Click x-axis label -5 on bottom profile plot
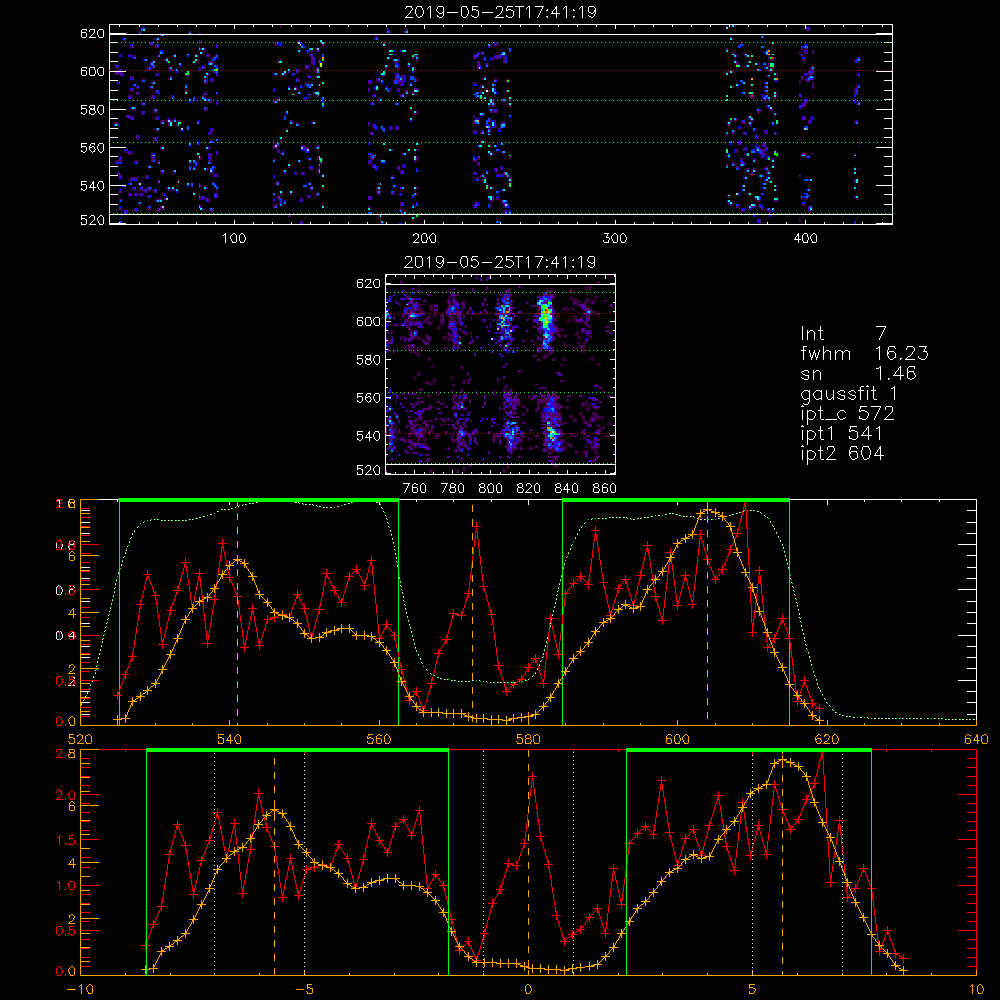The height and width of the screenshot is (1000, 1000). pyautogui.click(x=305, y=990)
